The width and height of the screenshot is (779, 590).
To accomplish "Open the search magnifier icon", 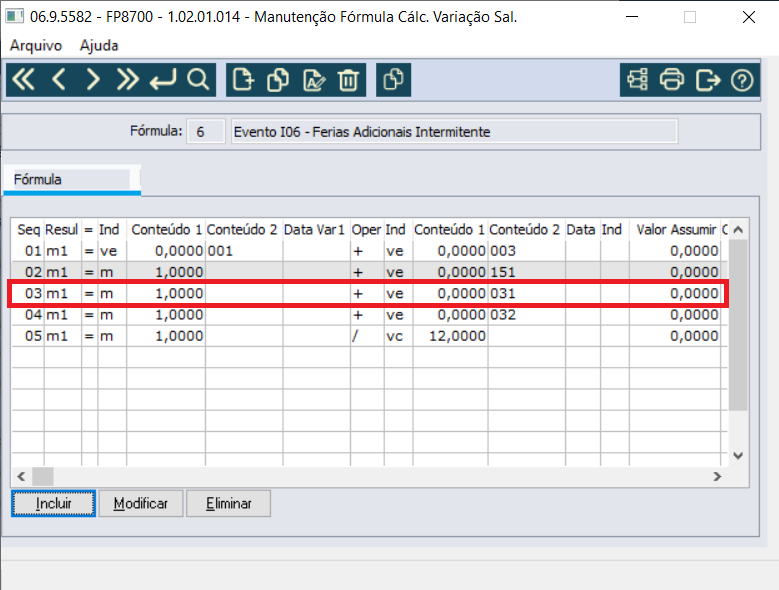I will 198,79.
